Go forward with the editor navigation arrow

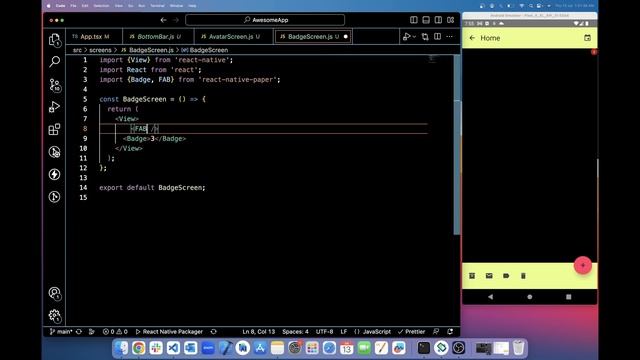pyautogui.click(x=176, y=20)
